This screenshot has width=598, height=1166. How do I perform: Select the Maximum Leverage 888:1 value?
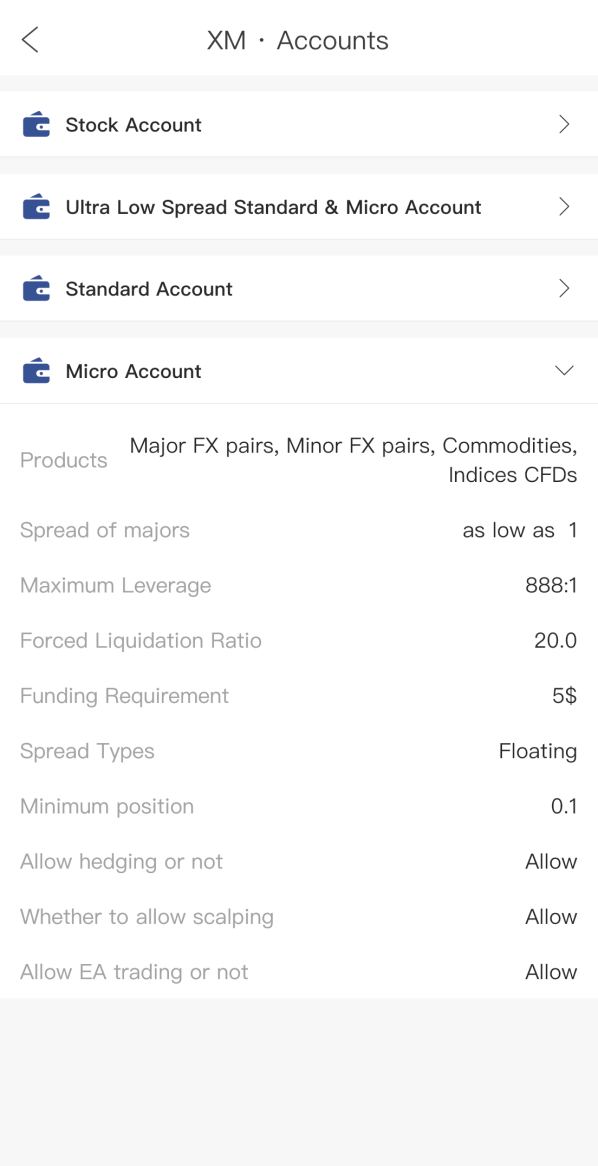[x=550, y=586]
